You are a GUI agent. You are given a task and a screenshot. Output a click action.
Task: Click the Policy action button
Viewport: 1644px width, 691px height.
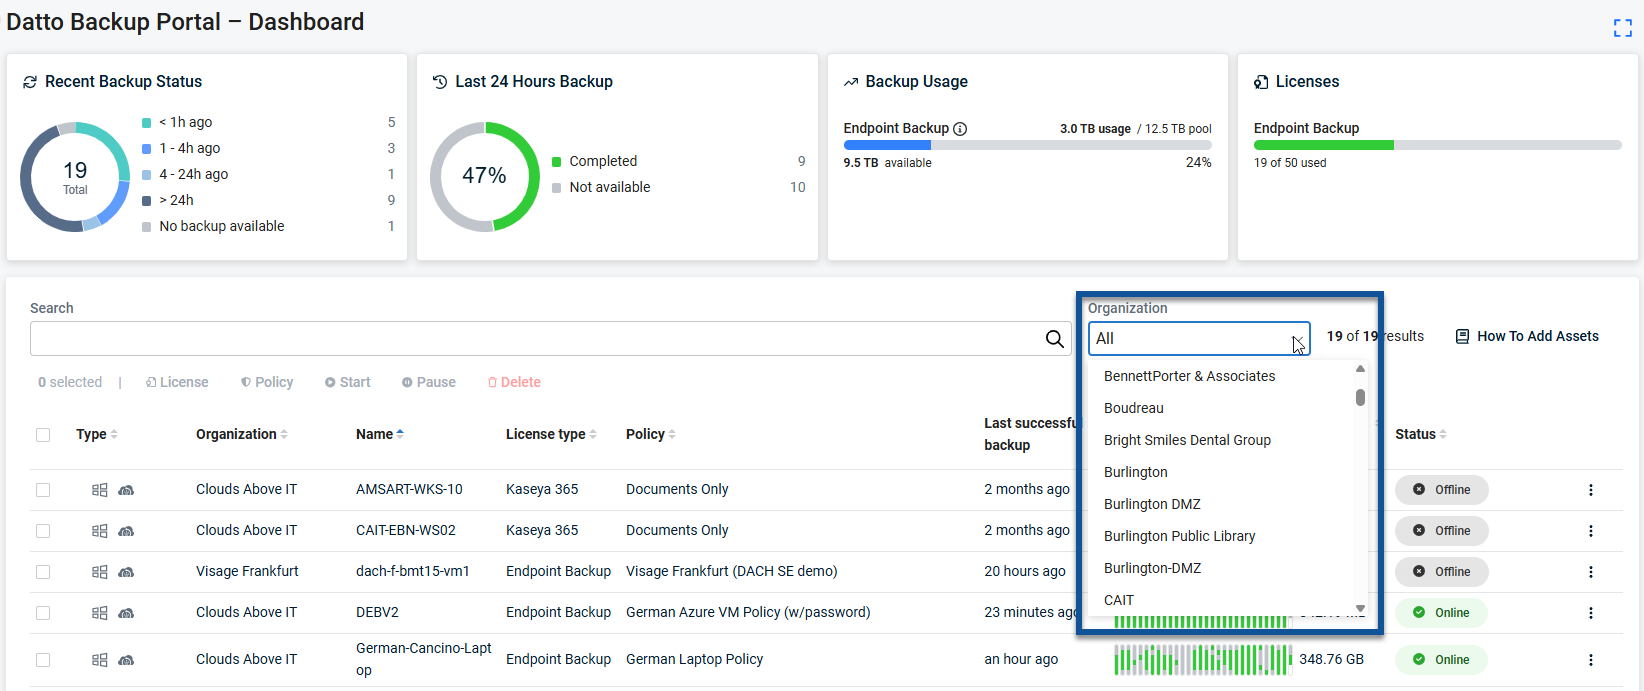coord(267,382)
